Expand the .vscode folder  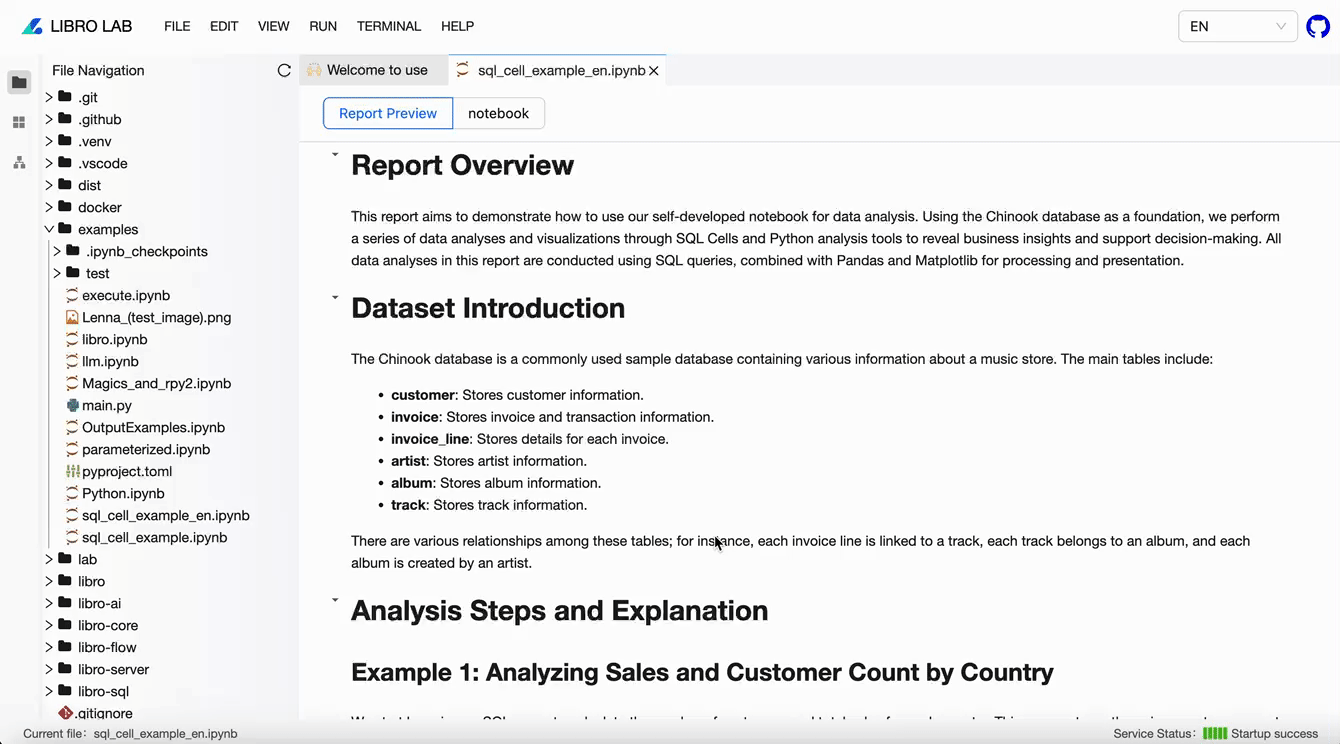pos(49,163)
